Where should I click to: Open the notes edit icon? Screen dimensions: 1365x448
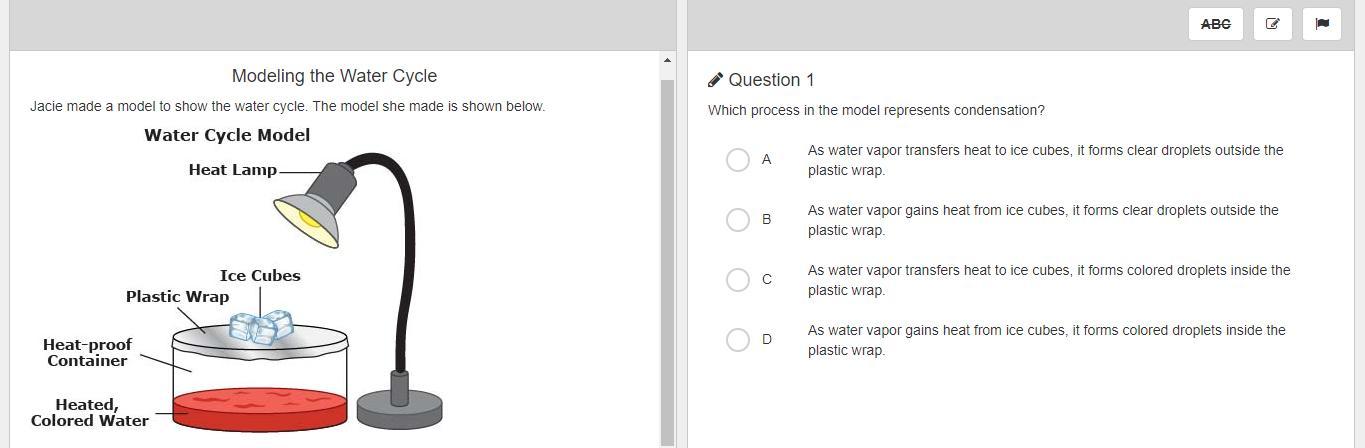tap(1272, 24)
